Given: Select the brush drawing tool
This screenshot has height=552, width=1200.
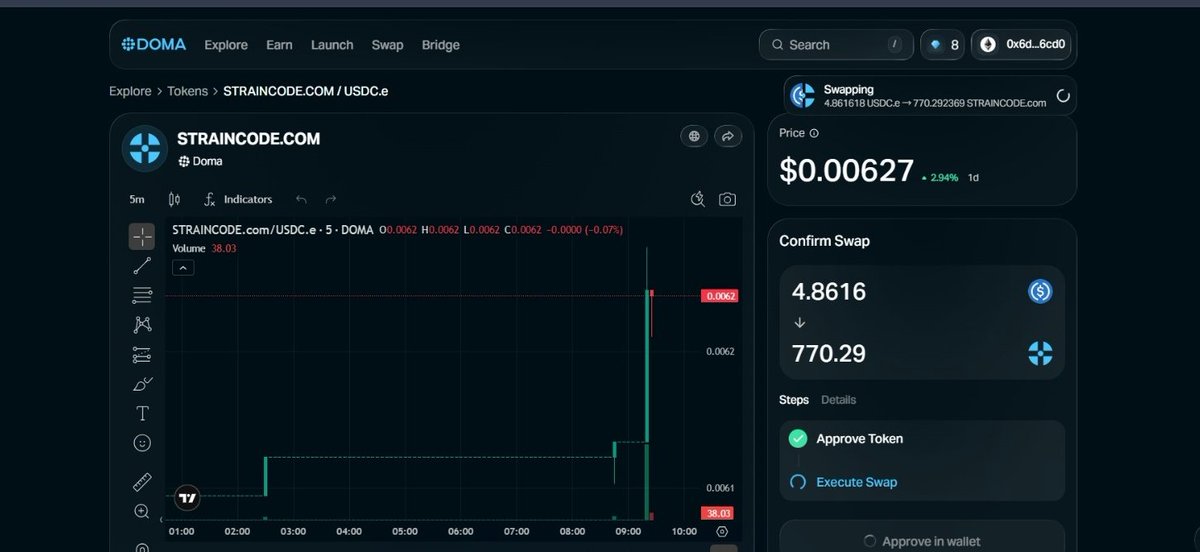Looking at the screenshot, I should (x=142, y=384).
